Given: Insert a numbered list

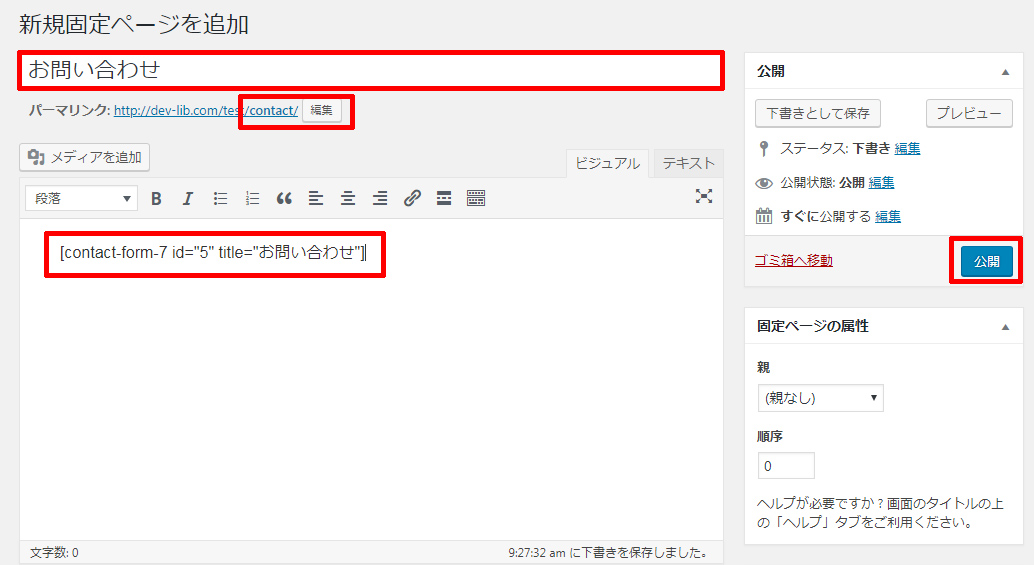Looking at the screenshot, I should pos(252,198).
